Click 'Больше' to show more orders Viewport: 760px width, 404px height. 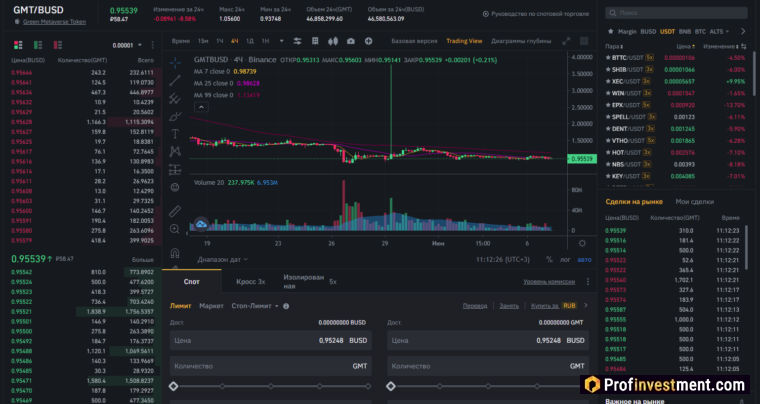pyautogui.click(x=142, y=260)
